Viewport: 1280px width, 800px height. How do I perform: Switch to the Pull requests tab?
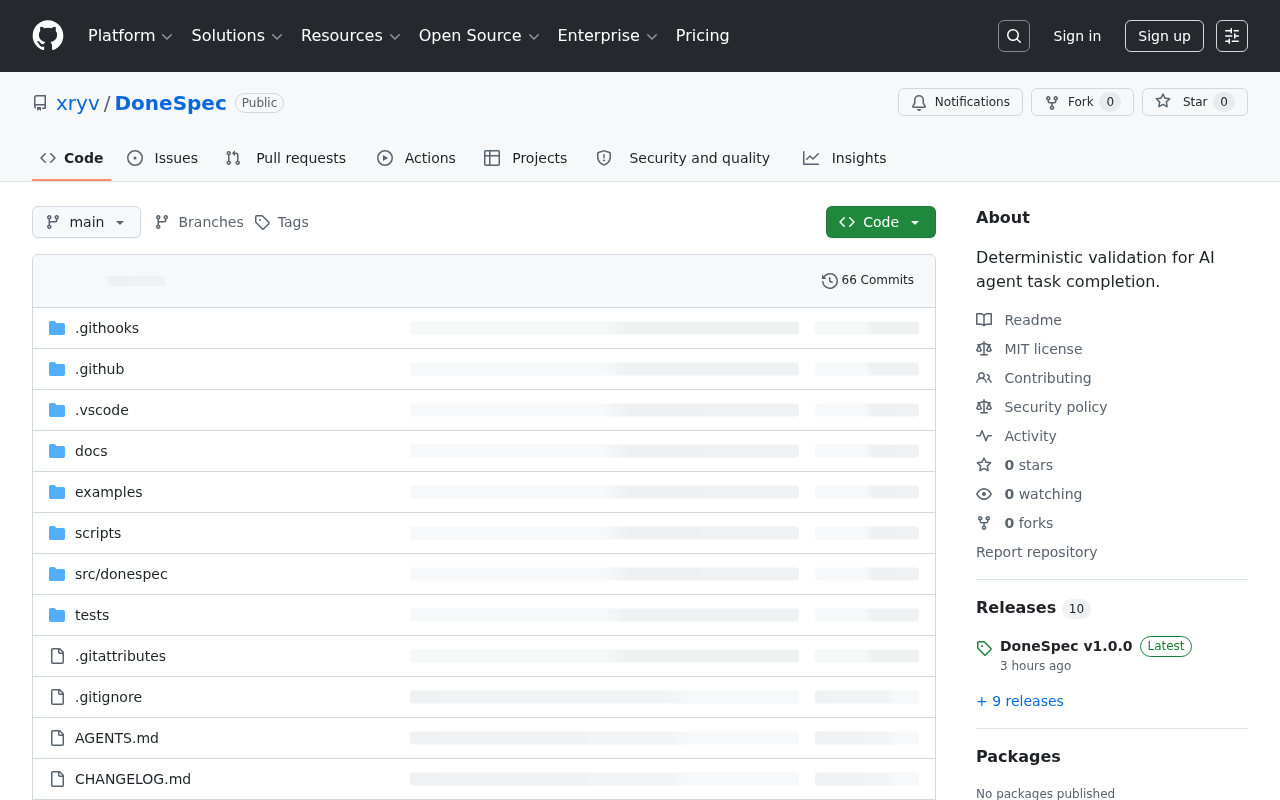pyautogui.click(x=286, y=158)
